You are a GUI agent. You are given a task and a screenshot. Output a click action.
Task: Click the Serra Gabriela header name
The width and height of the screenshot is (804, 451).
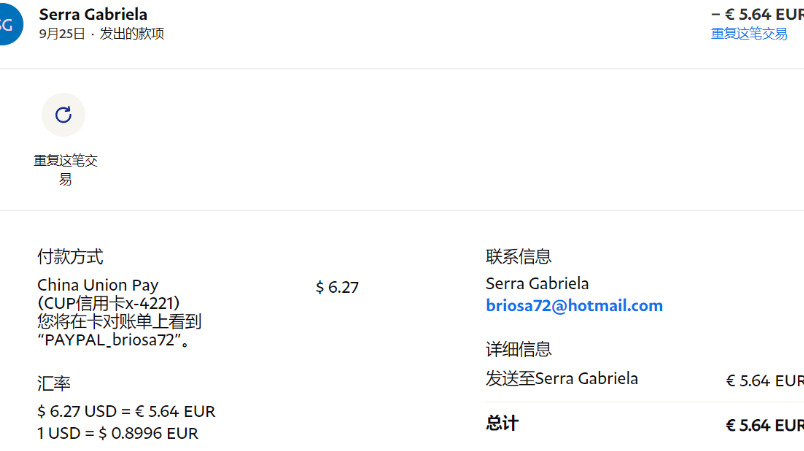pyautogui.click(x=93, y=14)
